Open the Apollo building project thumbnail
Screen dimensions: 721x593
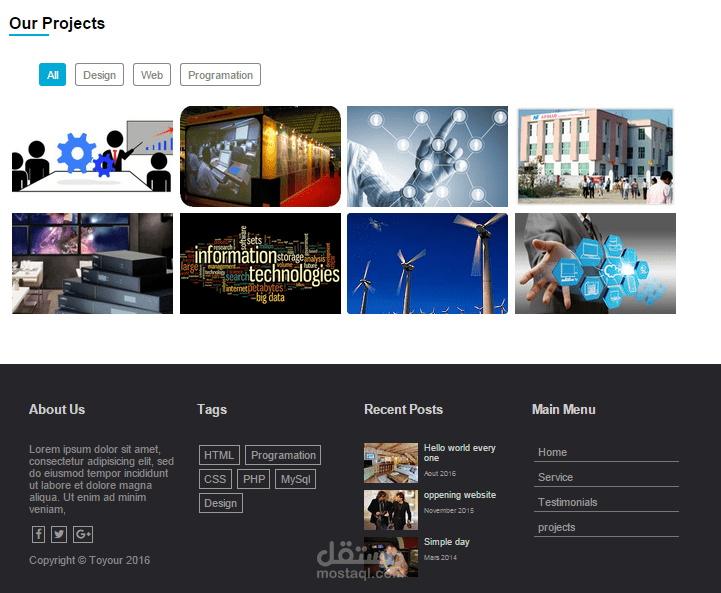(595, 156)
